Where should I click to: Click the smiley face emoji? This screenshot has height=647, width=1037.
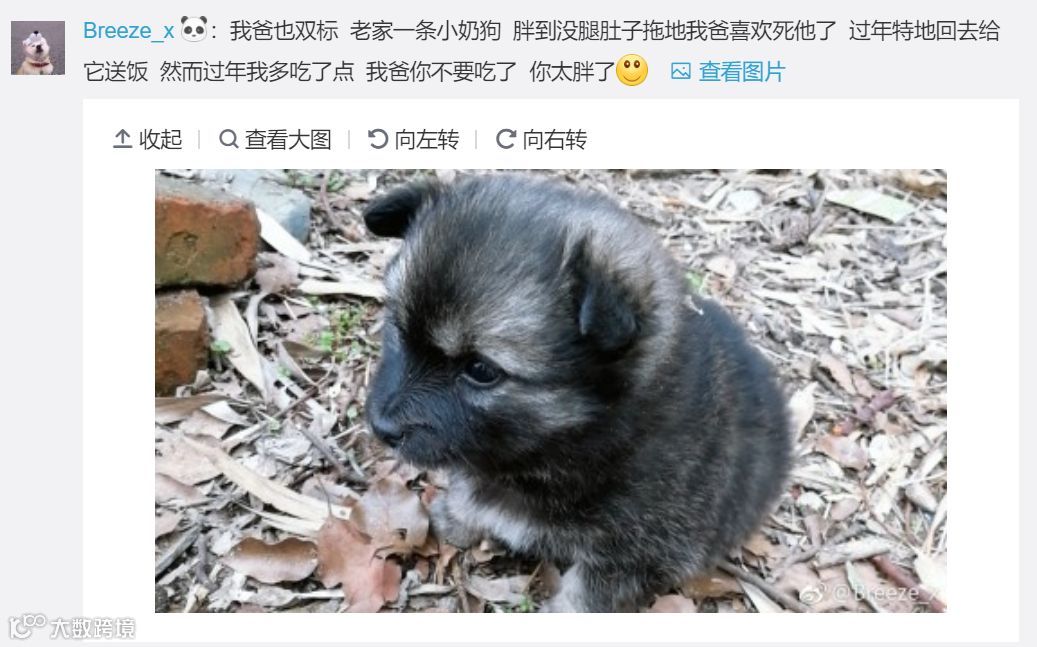click(632, 70)
